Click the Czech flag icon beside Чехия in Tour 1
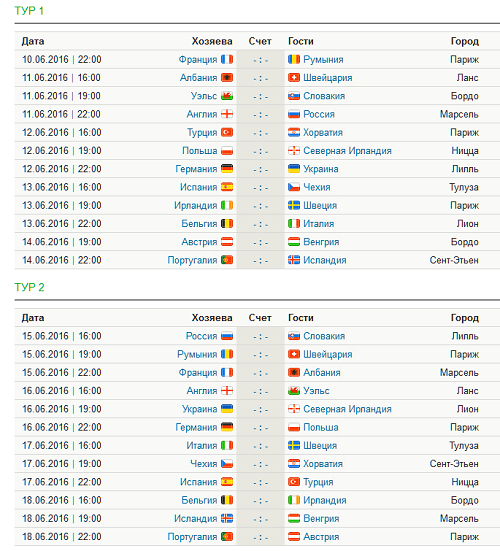500x551 pixels. [294, 187]
